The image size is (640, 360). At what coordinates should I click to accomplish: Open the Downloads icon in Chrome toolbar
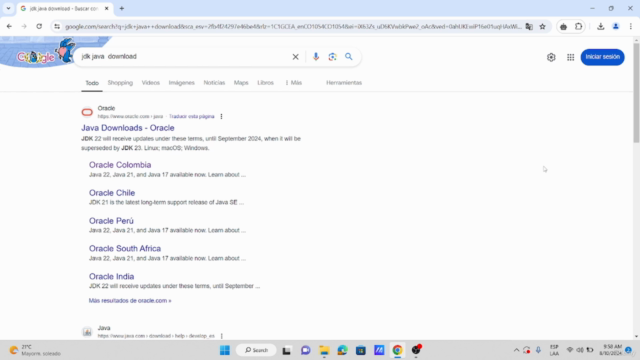(x=600, y=27)
